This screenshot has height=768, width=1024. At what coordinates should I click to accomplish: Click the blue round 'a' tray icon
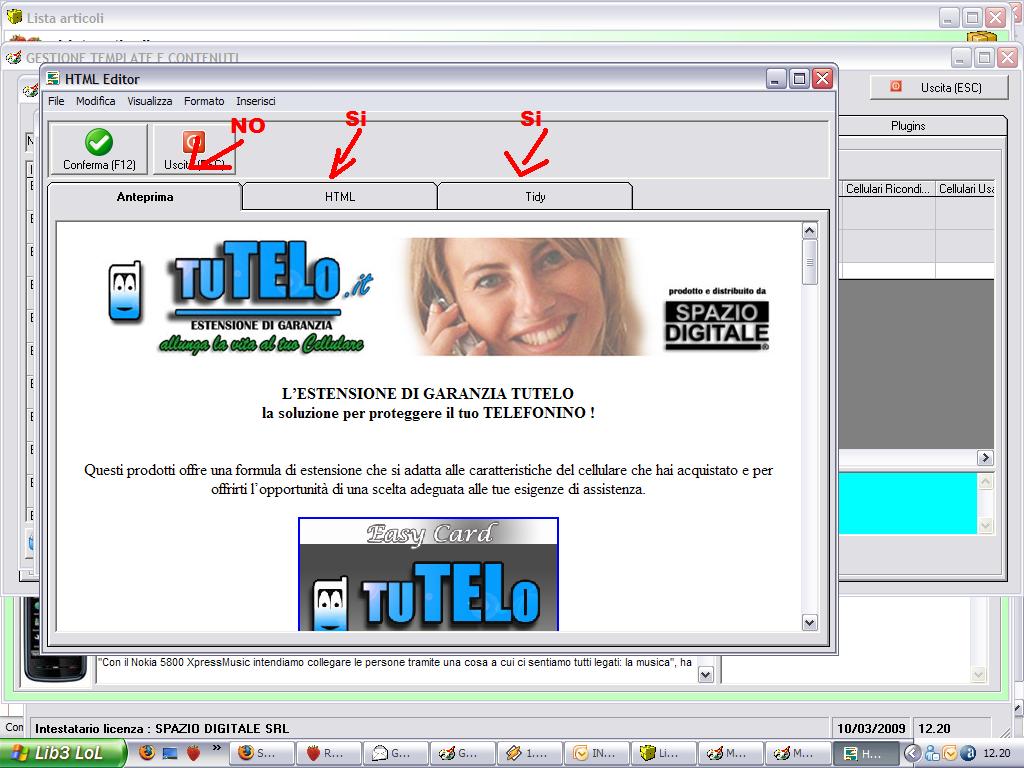(x=968, y=753)
